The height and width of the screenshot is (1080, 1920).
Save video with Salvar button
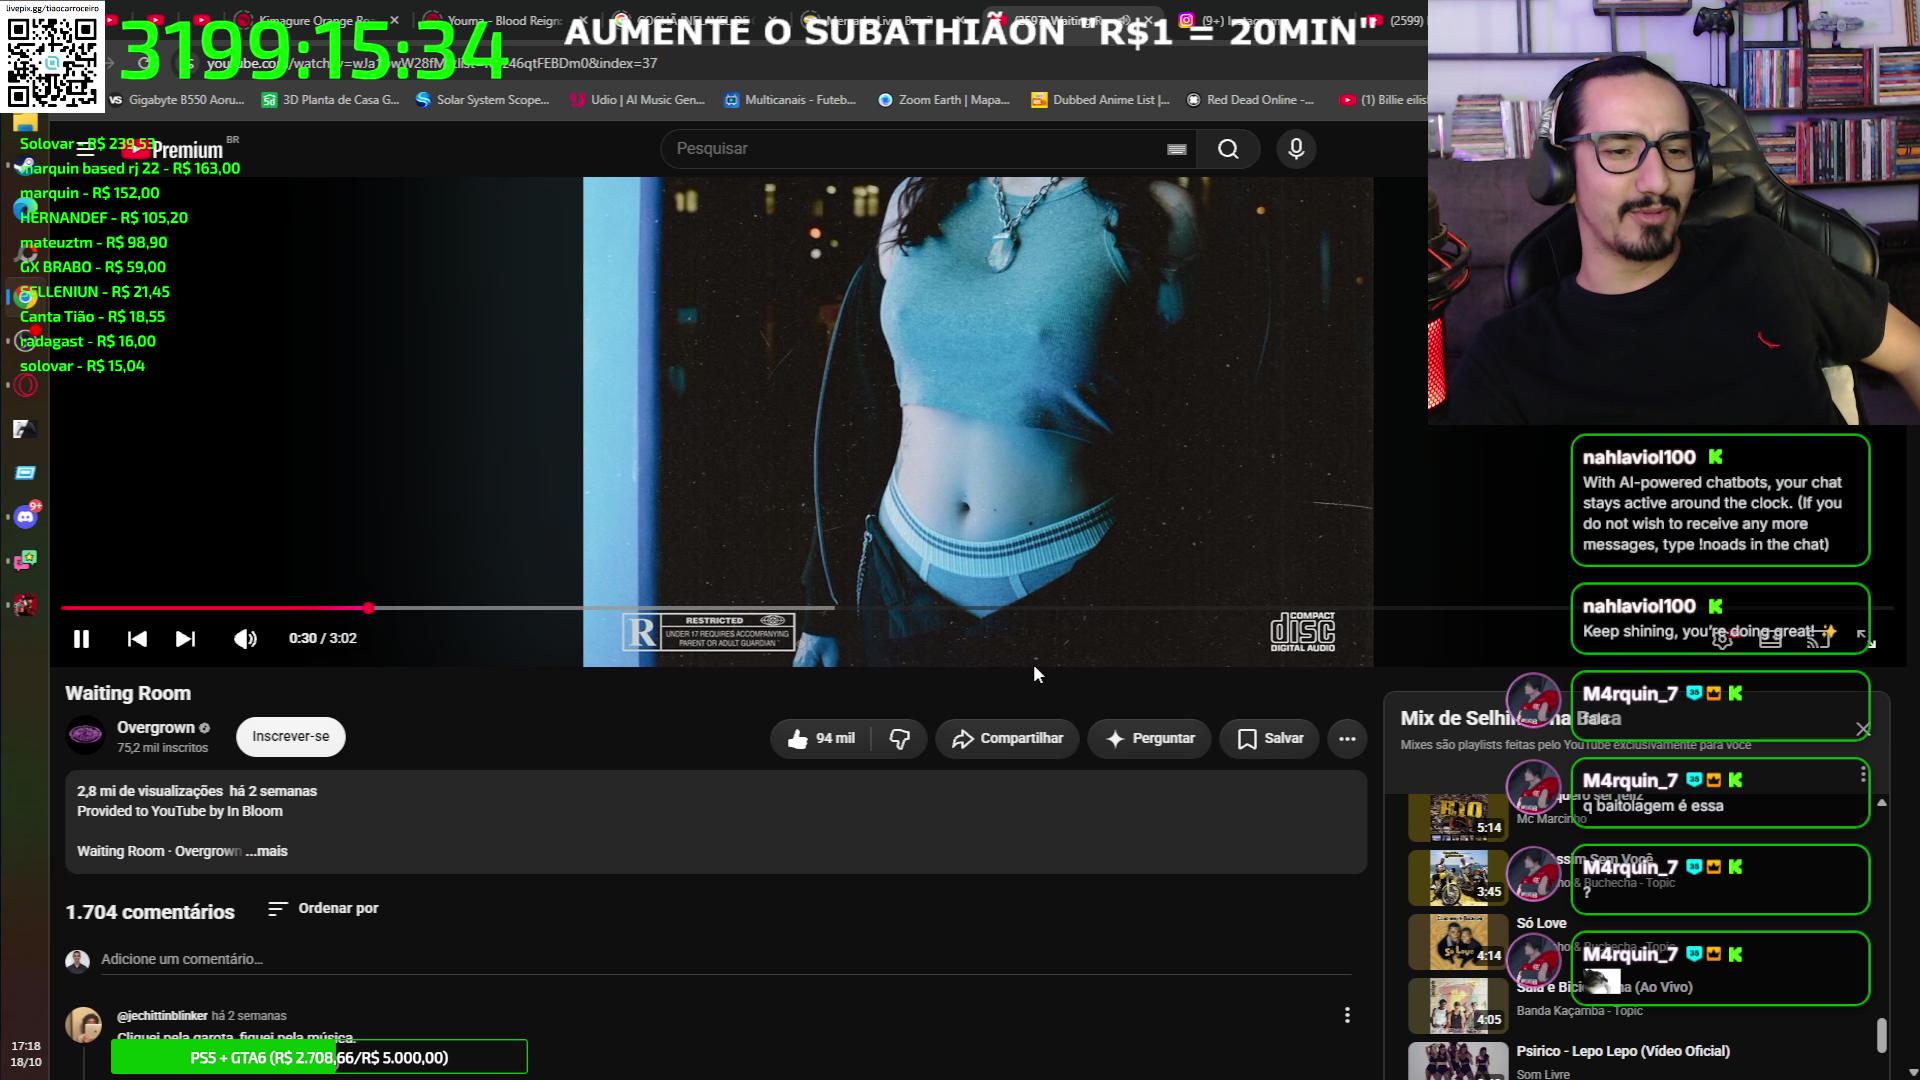pos(1269,739)
